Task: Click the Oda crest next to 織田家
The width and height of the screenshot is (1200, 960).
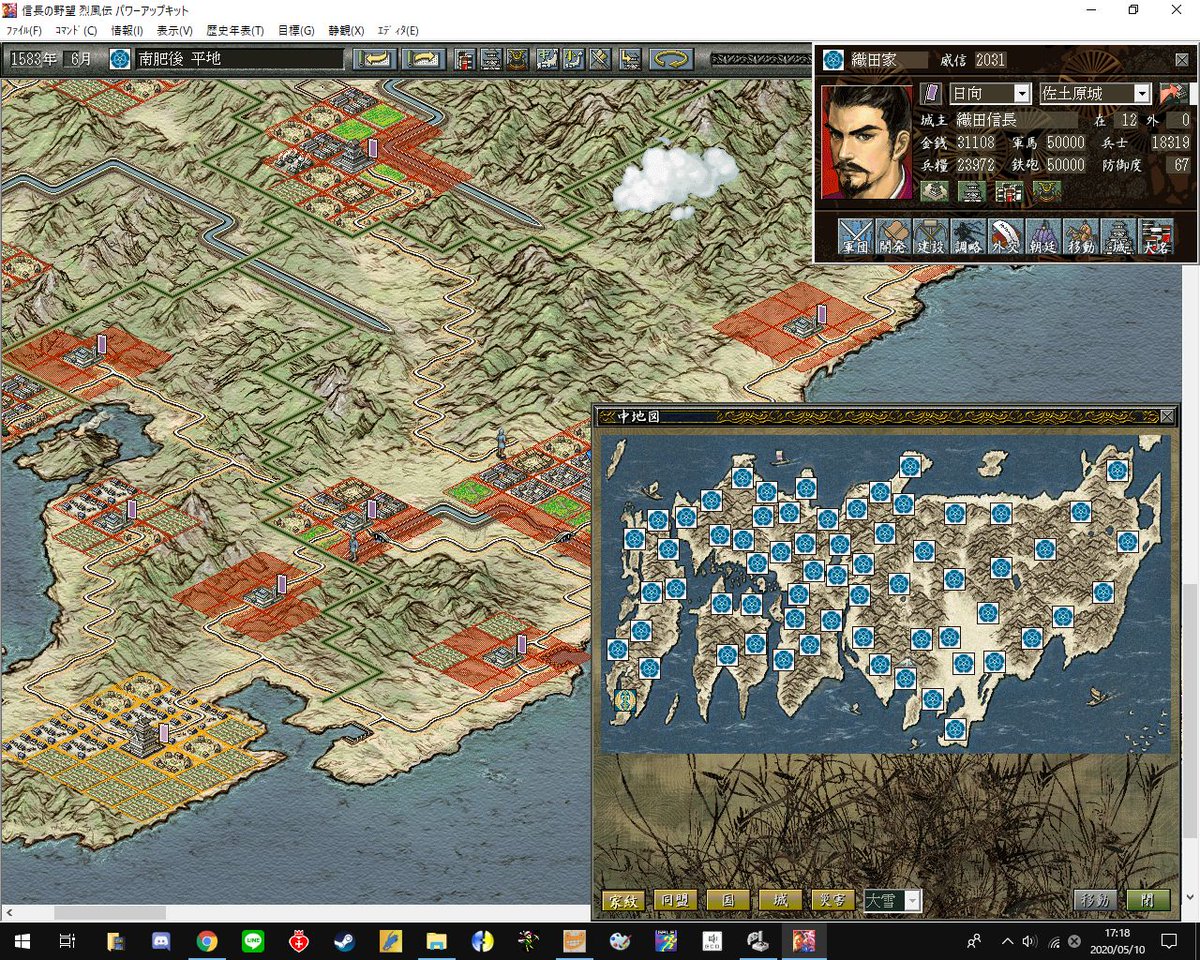Action: [x=835, y=60]
